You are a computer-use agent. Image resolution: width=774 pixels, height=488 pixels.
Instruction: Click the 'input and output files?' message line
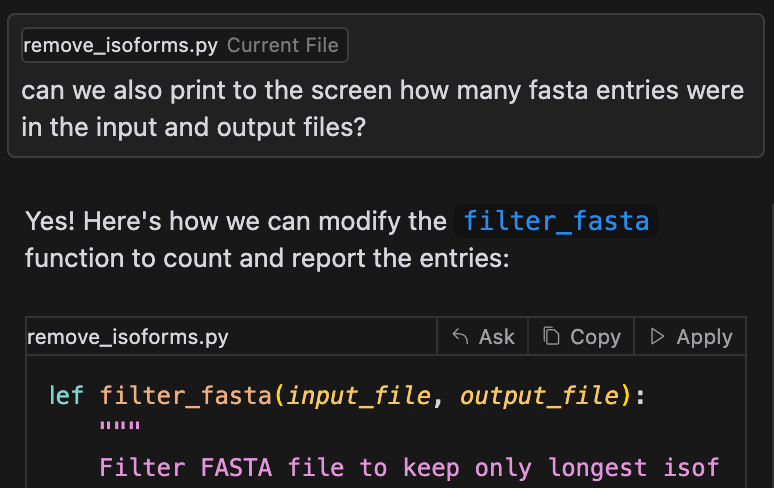[193, 128]
